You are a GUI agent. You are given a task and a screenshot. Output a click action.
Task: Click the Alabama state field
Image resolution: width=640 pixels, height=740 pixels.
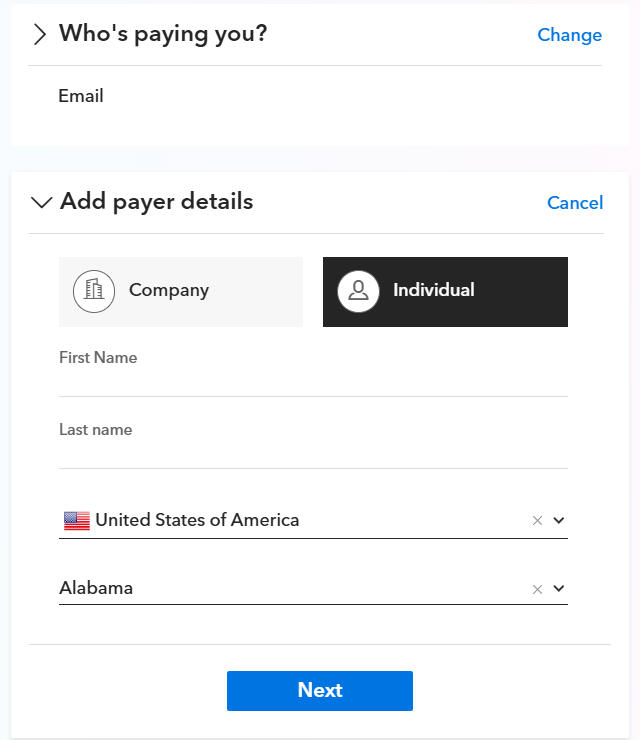(x=313, y=589)
